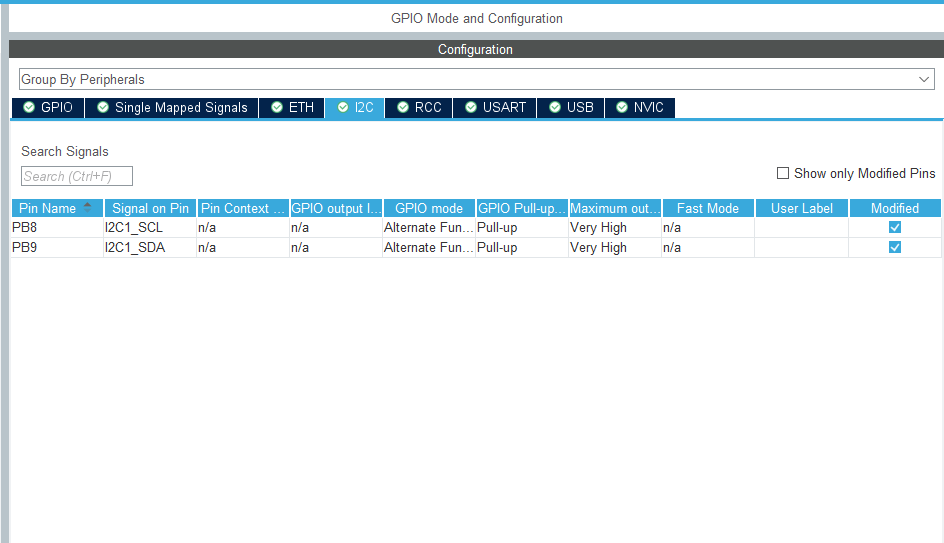Click the sort arrow on Pin Name
944x543 pixels.
pyautogui.click(x=87, y=207)
